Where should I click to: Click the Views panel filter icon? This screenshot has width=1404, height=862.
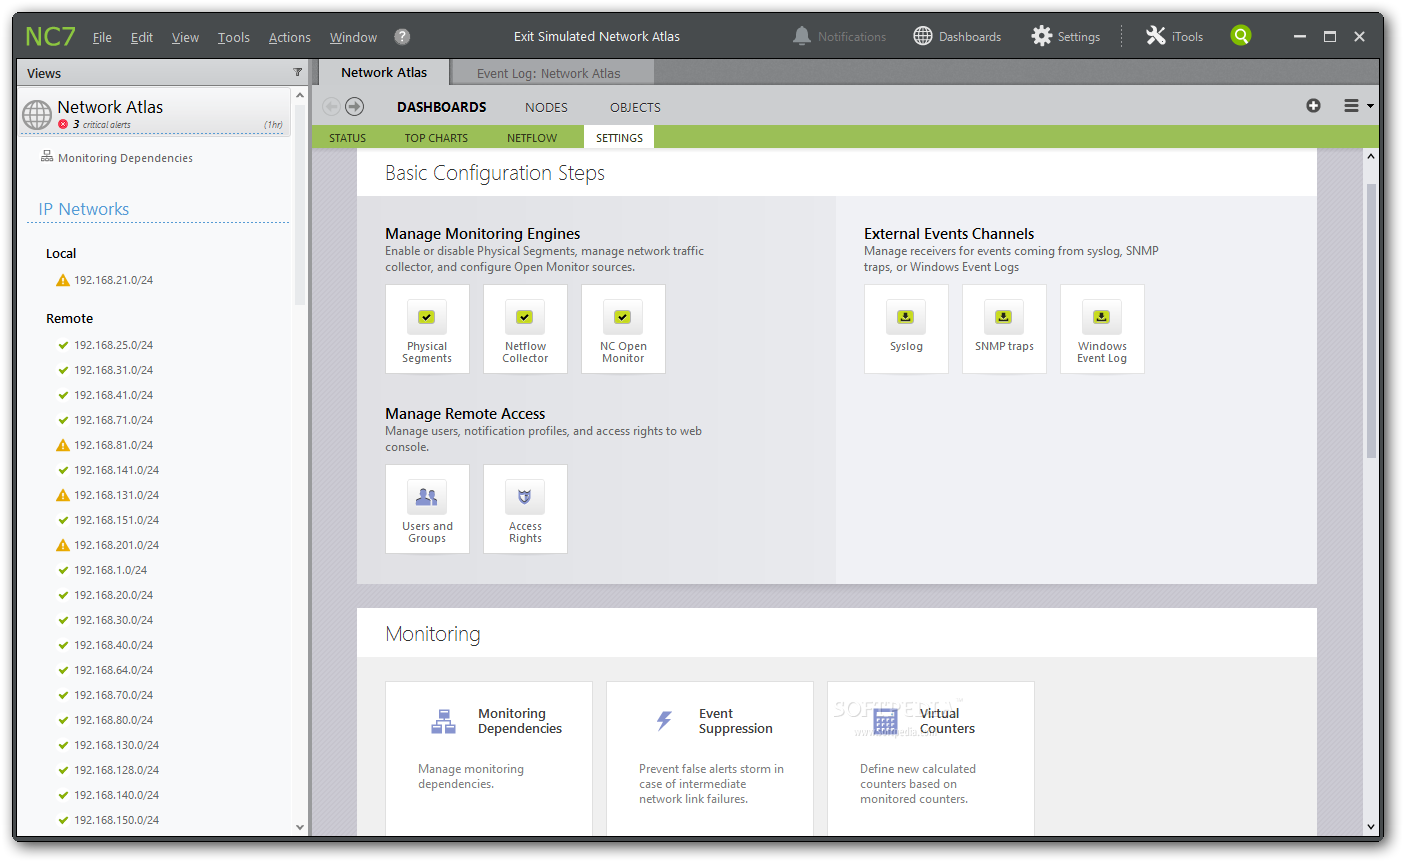tap(297, 72)
